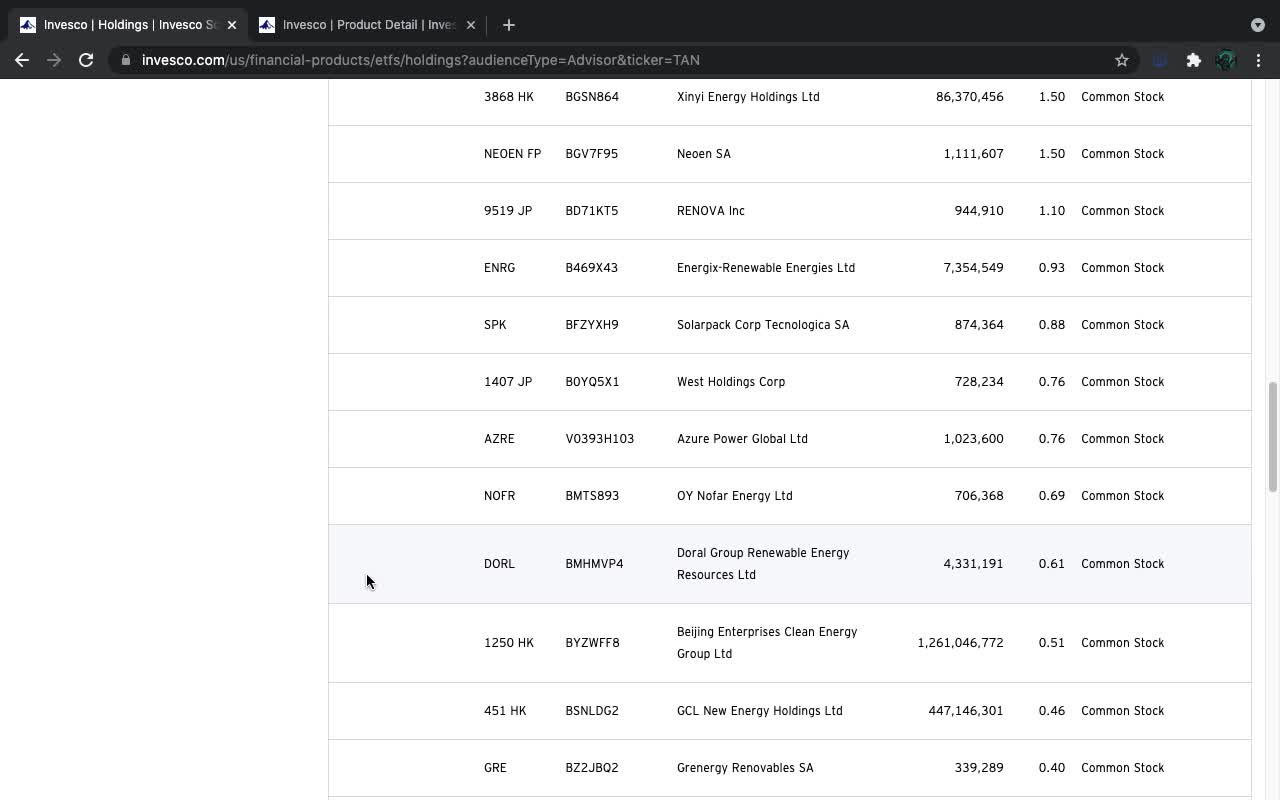
Task: Click ticker 9519 JP
Action: 508,211
